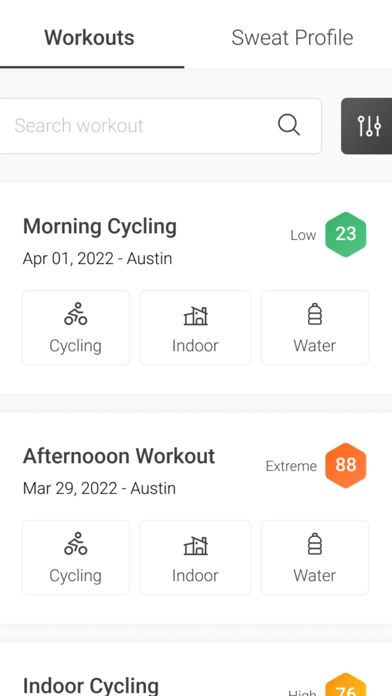This screenshot has height=696, width=392.
Task: Open the Indoor Cycling workout title
Action: click(x=91, y=685)
